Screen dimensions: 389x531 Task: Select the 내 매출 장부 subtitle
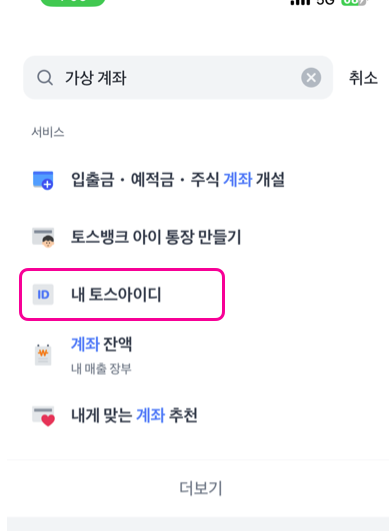click(x=101, y=368)
